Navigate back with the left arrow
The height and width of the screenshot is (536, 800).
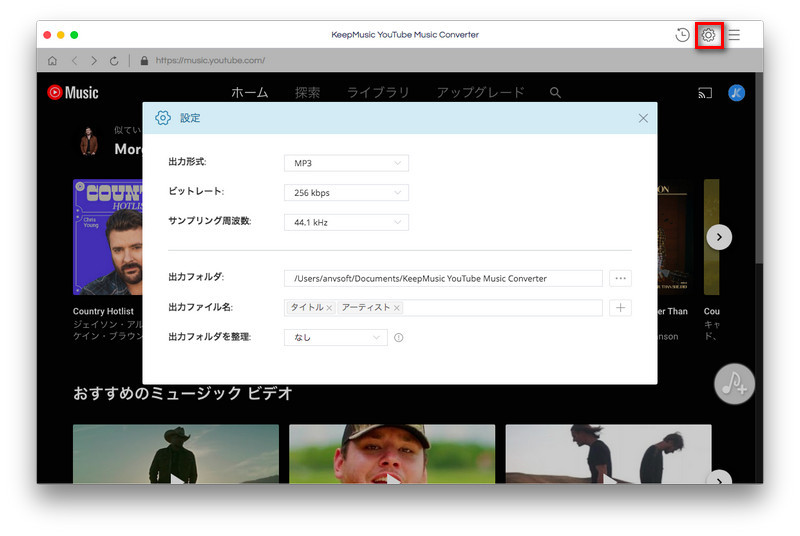click(74, 61)
